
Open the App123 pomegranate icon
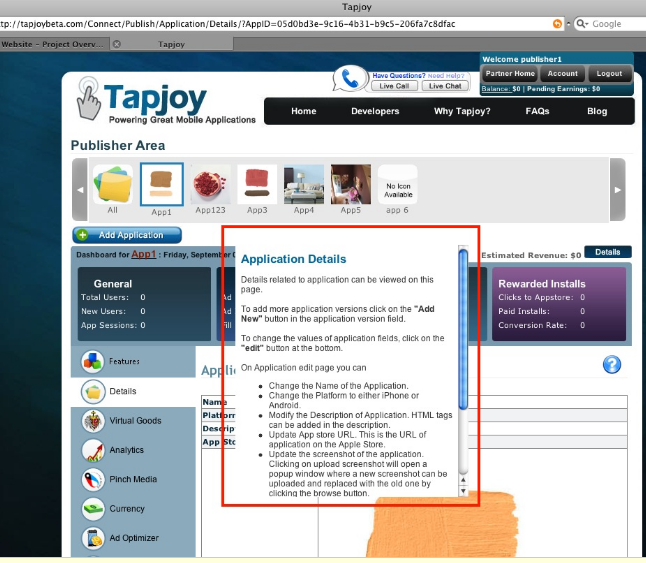point(211,184)
